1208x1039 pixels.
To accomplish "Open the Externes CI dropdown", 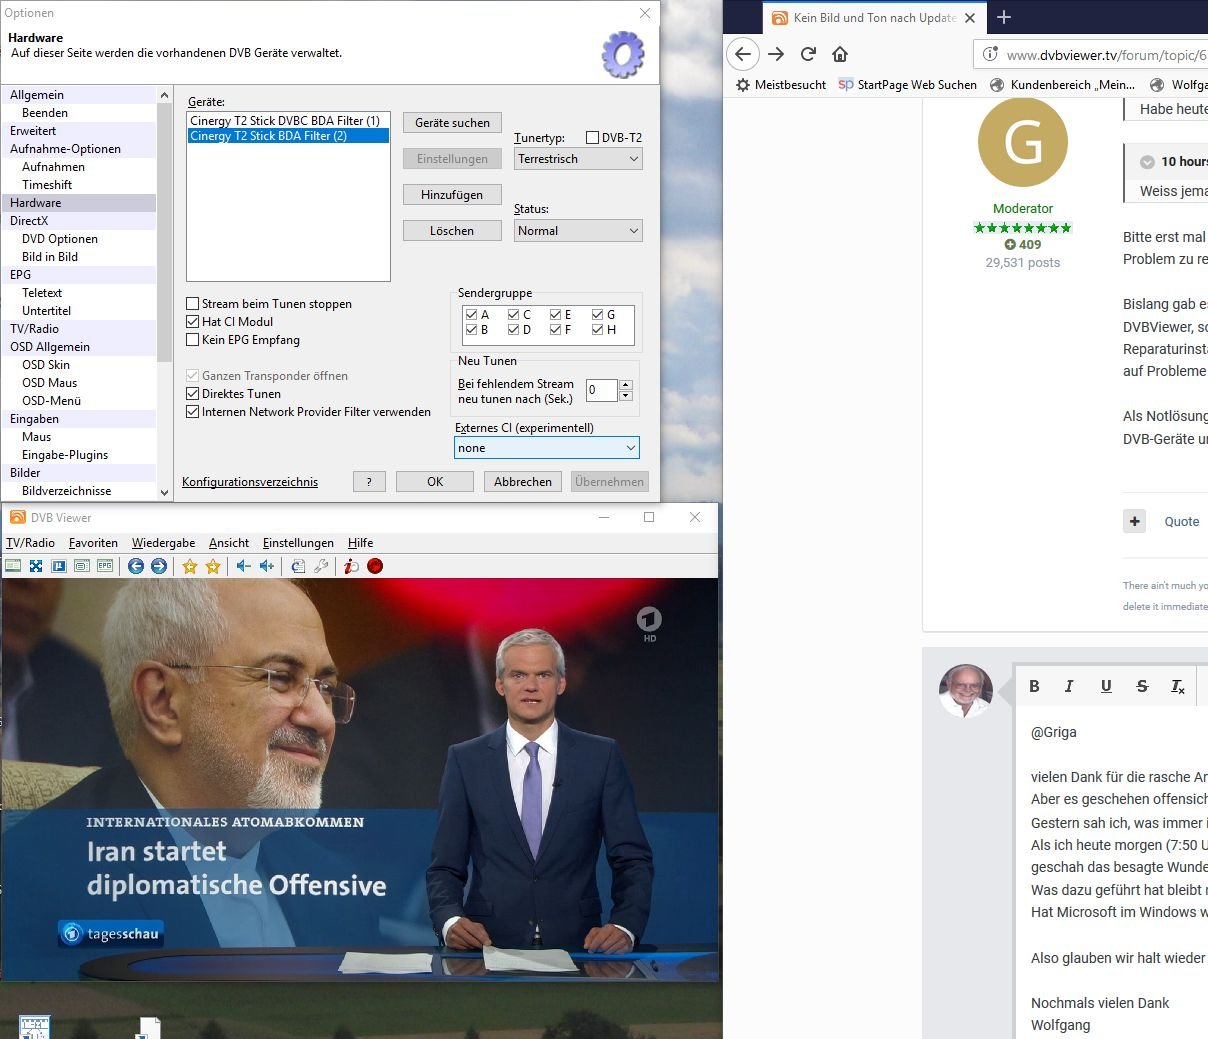I will click(546, 448).
